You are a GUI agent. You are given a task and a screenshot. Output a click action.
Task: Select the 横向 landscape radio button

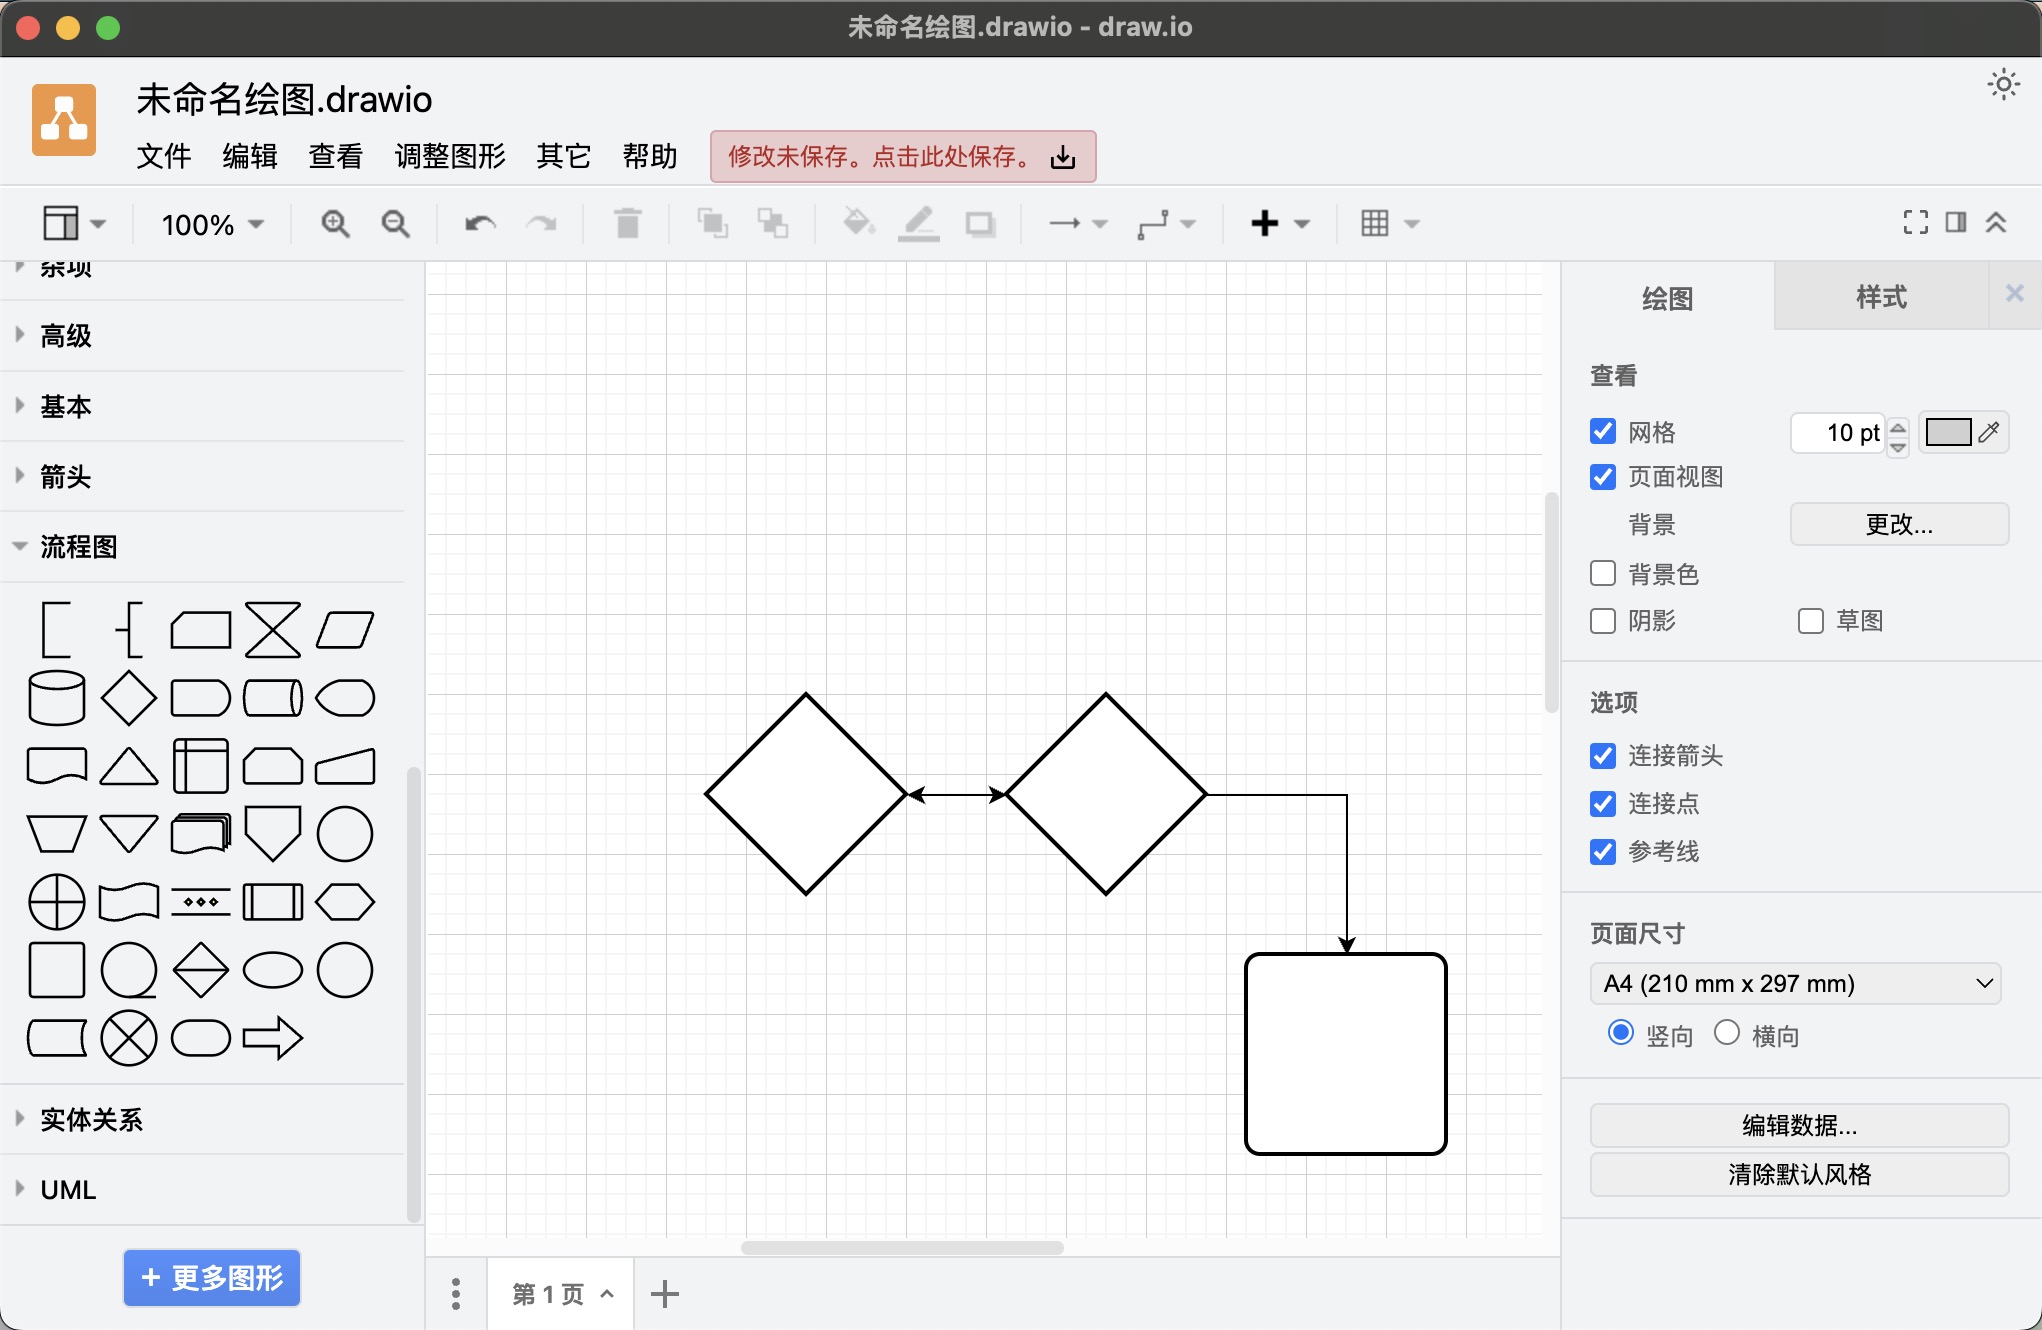point(1727,1033)
